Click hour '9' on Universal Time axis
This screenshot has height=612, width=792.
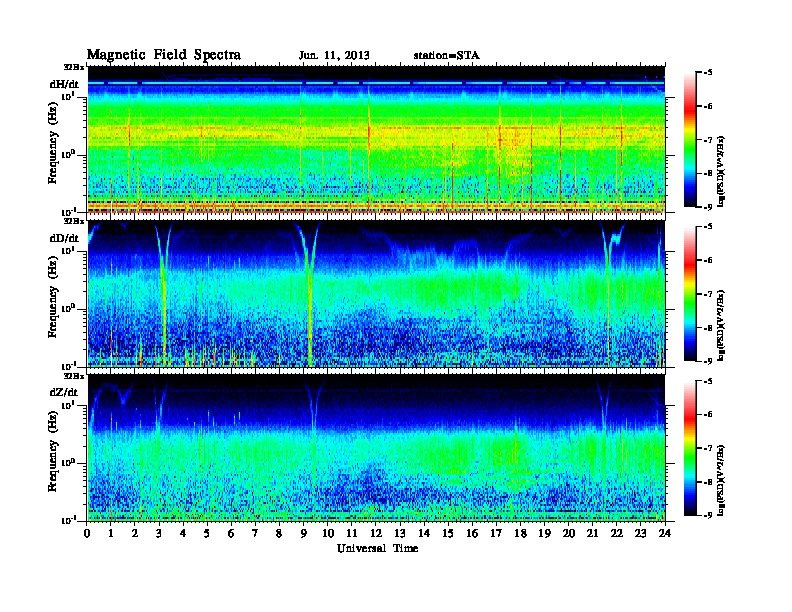click(x=304, y=533)
